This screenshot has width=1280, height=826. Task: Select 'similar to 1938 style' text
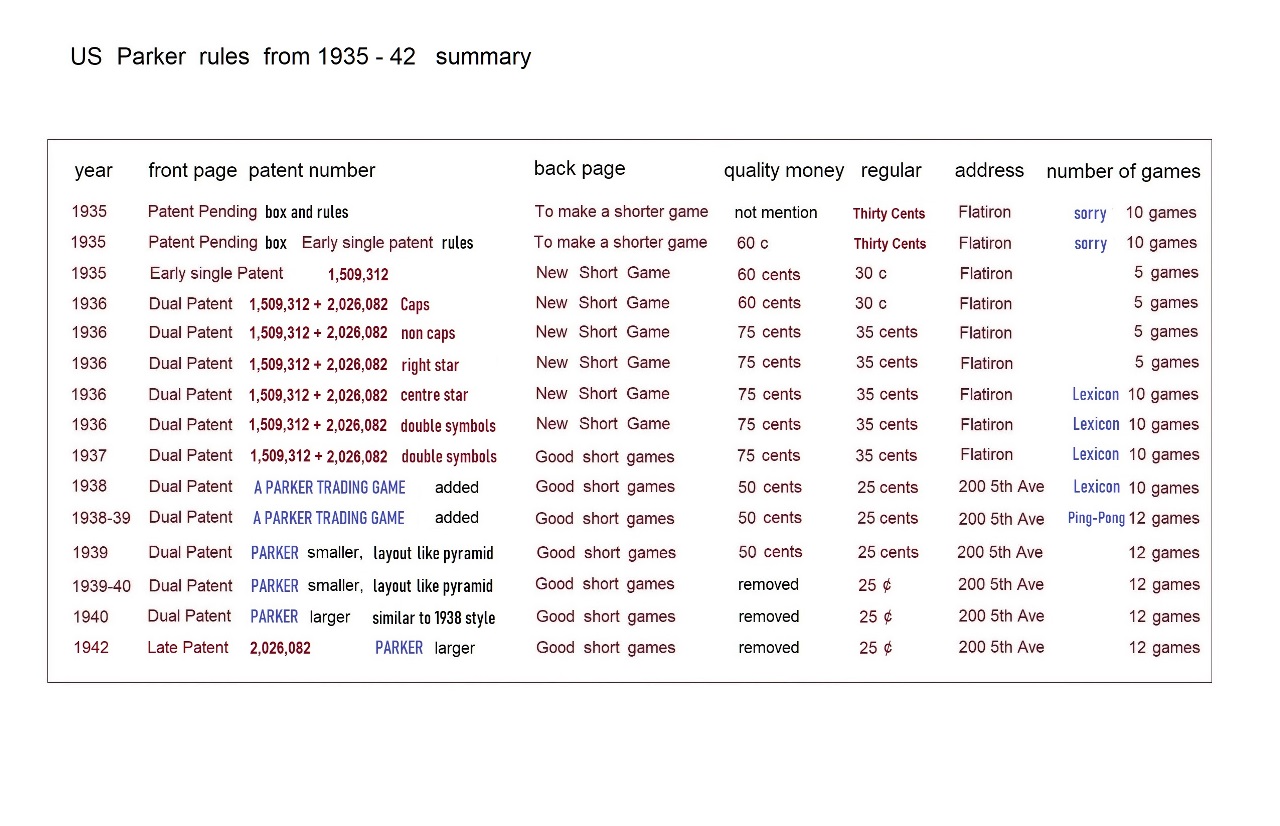(434, 618)
